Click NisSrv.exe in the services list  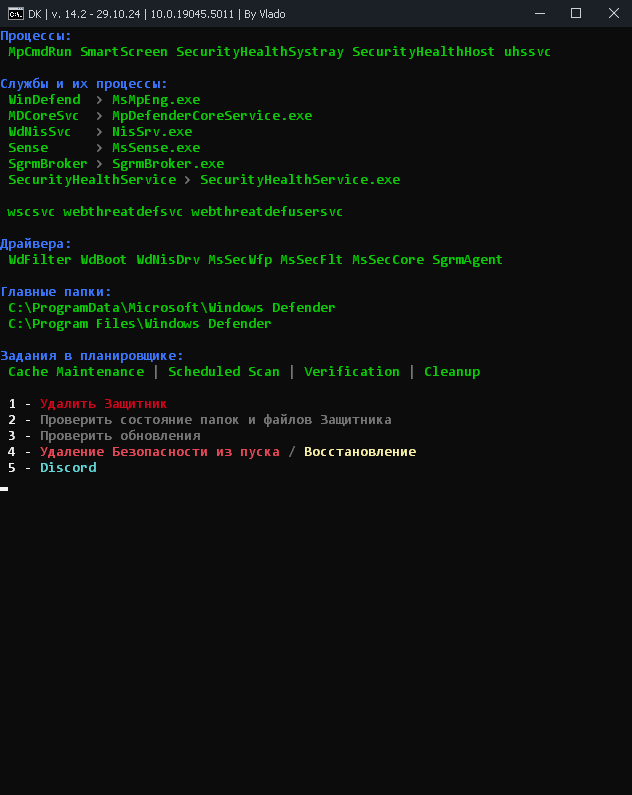point(152,132)
